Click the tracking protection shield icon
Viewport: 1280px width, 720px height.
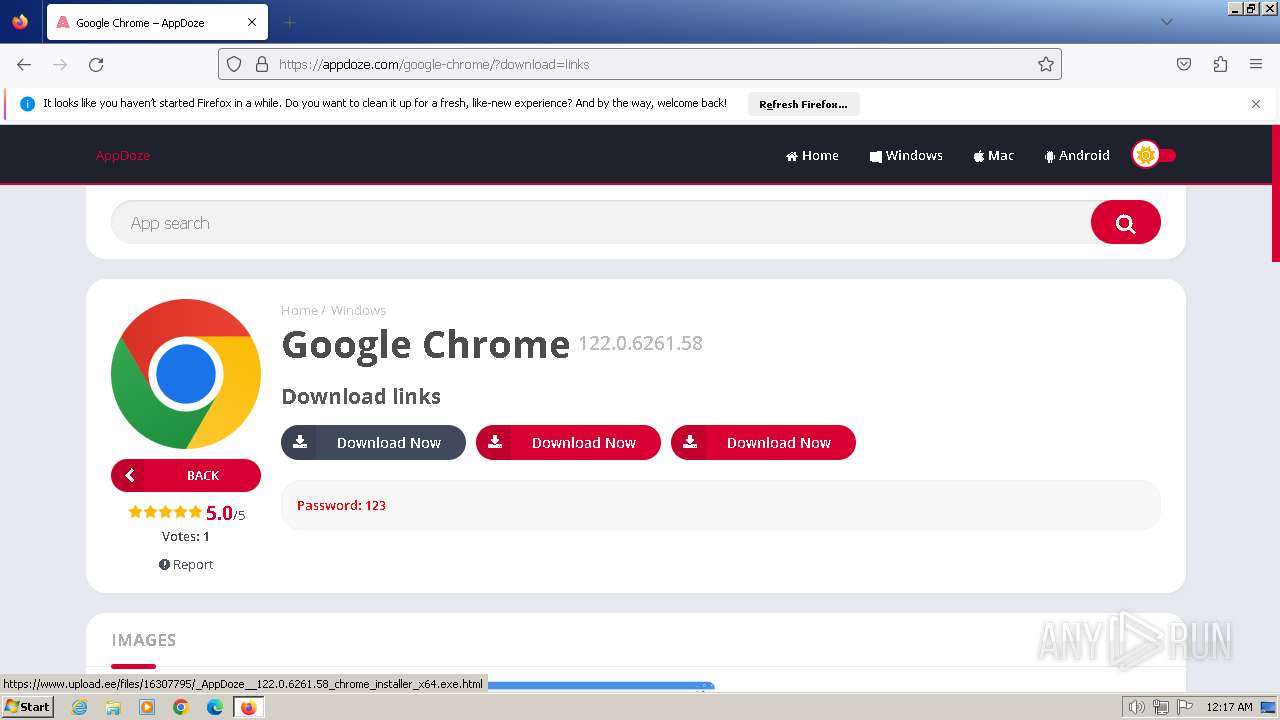pyautogui.click(x=234, y=64)
